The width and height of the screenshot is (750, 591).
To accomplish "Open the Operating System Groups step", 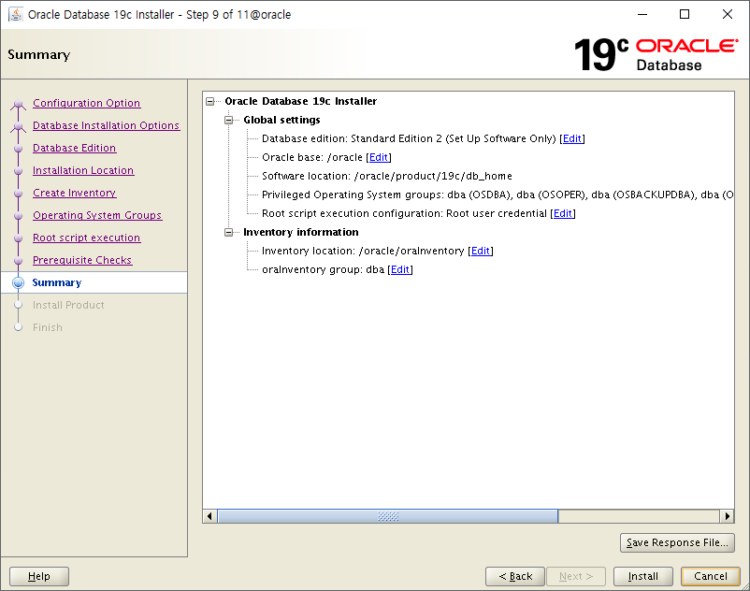I will [97, 216].
